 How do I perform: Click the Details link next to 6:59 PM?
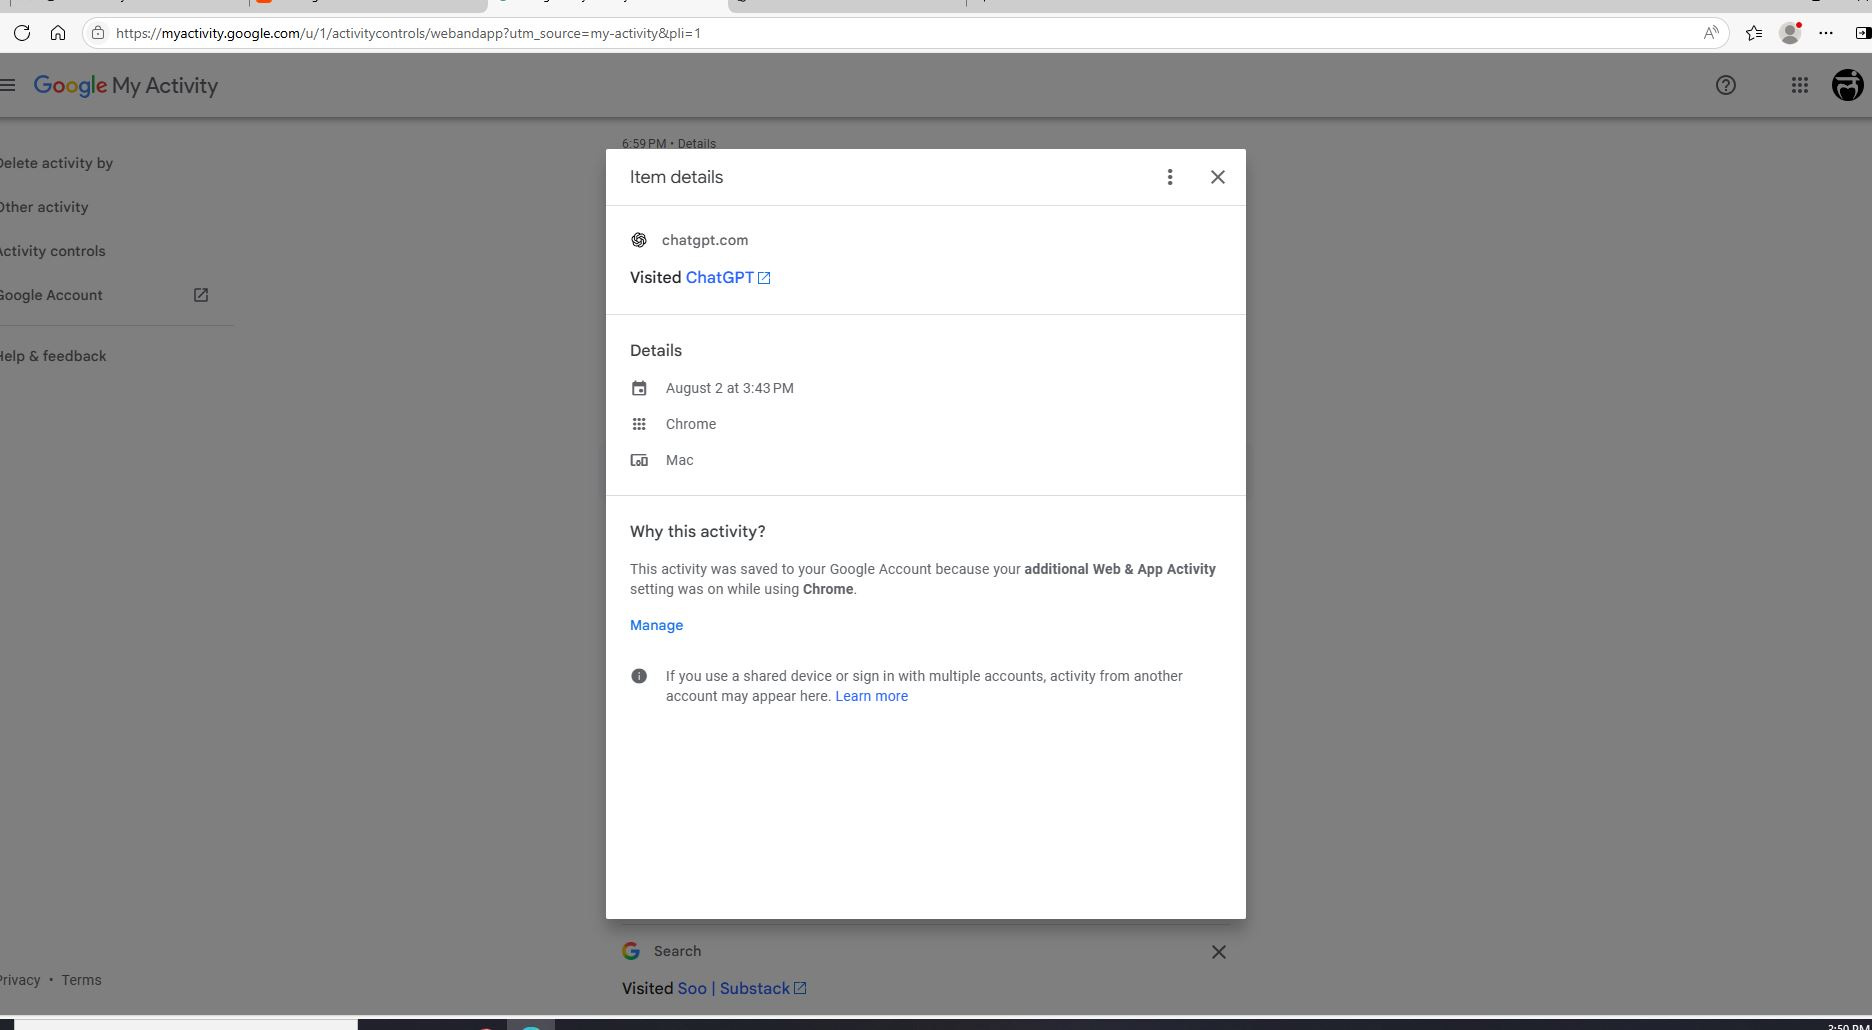[x=696, y=144]
